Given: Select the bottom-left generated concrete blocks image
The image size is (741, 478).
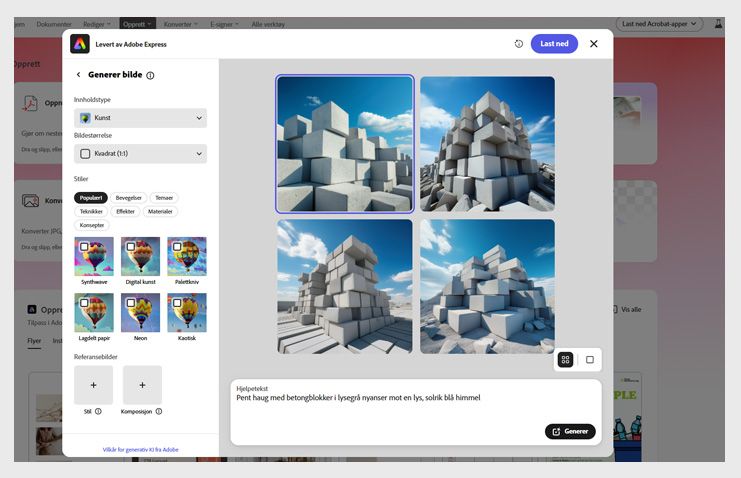Looking at the screenshot, I should pos(345,287).
